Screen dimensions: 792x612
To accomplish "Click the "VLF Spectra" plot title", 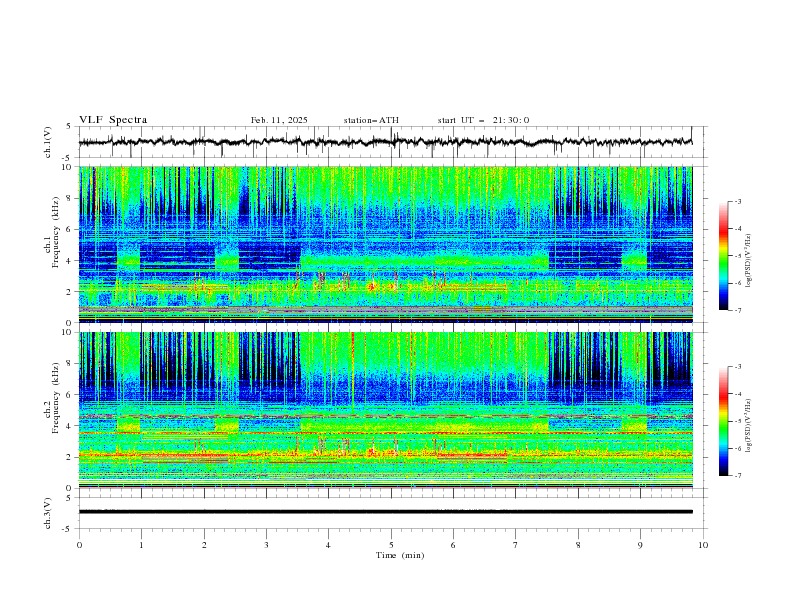I will coord(113,120).
